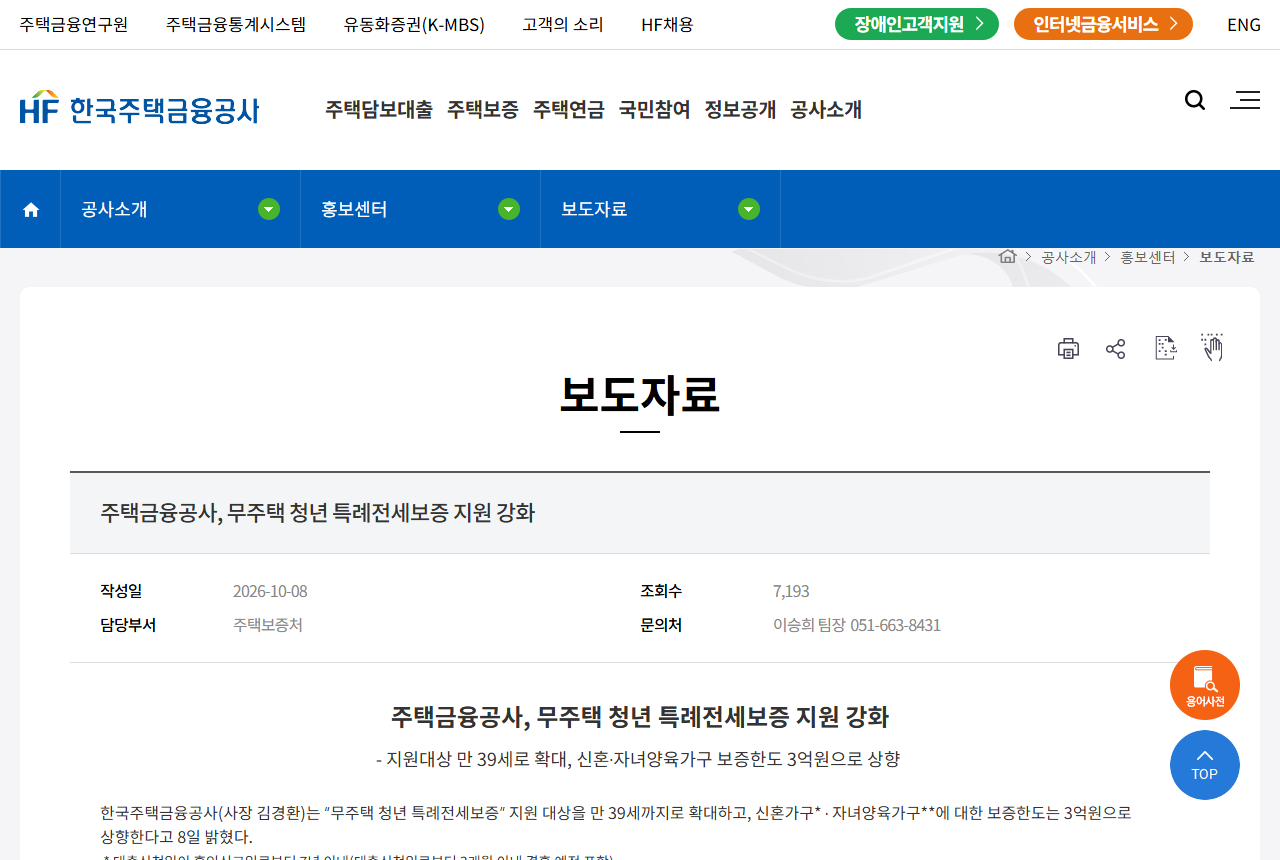This screenshot has height=860, width=1280.
Task: Open the hamburger full menu icon
Action: click(x=1245, y=100)
